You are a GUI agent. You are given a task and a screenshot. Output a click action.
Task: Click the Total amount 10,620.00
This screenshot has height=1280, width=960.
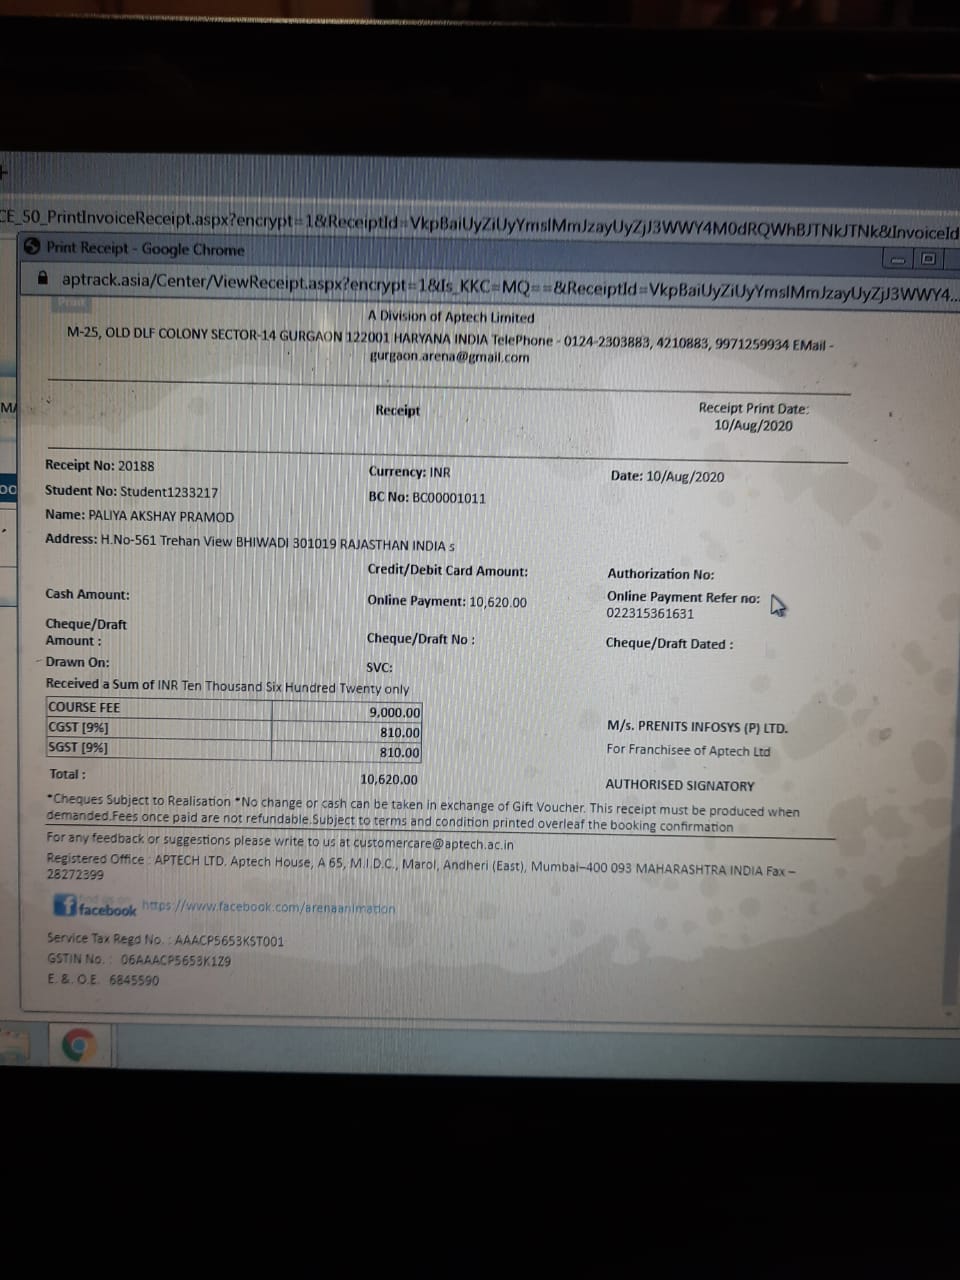(389, 779)
